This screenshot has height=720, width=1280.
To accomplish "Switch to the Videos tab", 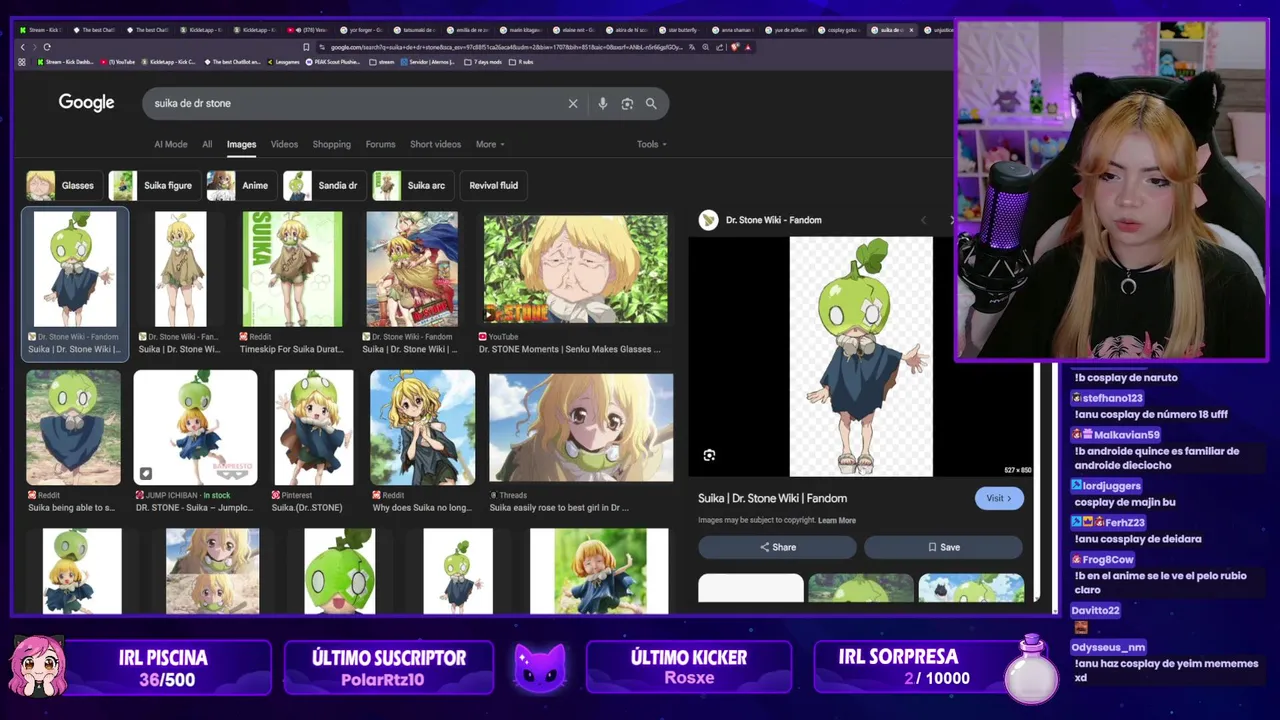I will [x=284, y=144].
